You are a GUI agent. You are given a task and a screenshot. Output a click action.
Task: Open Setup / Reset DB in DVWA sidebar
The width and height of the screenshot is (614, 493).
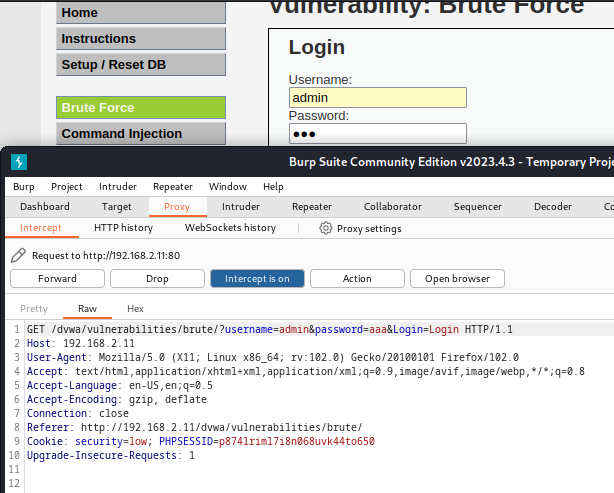141,65
